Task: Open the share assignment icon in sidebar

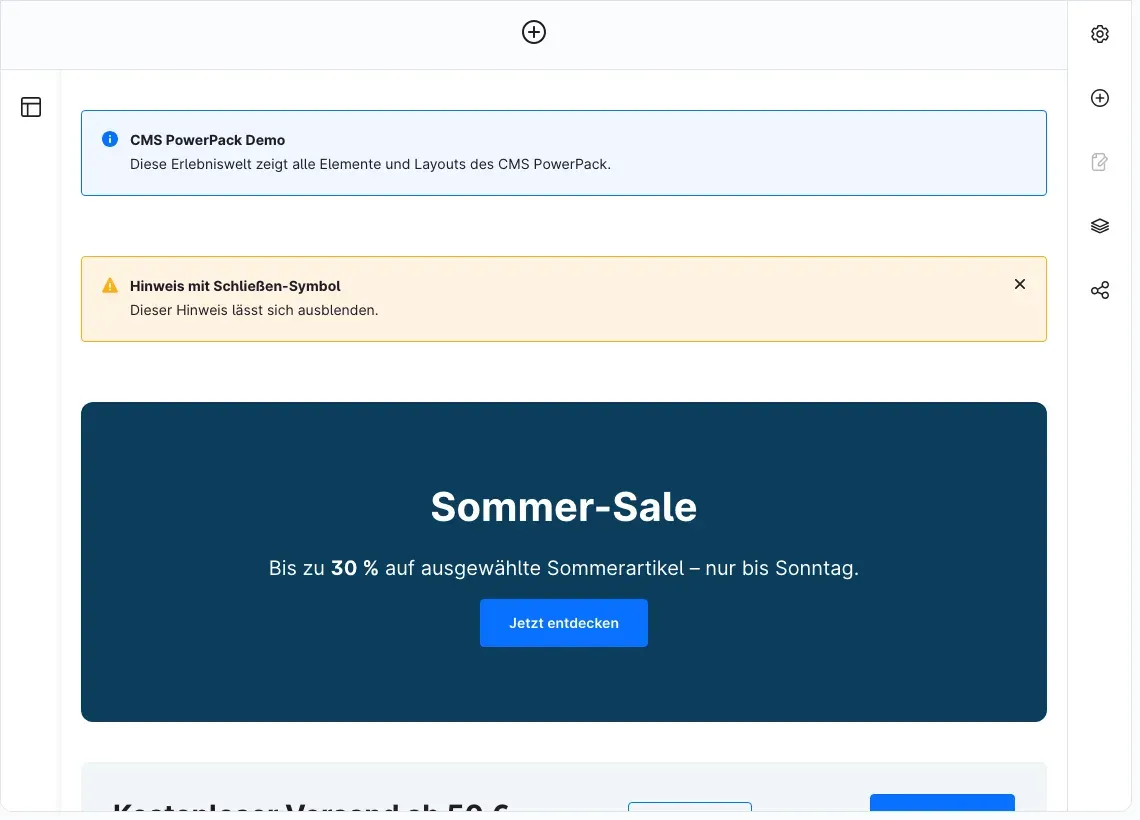Action: pos(1099,290)
